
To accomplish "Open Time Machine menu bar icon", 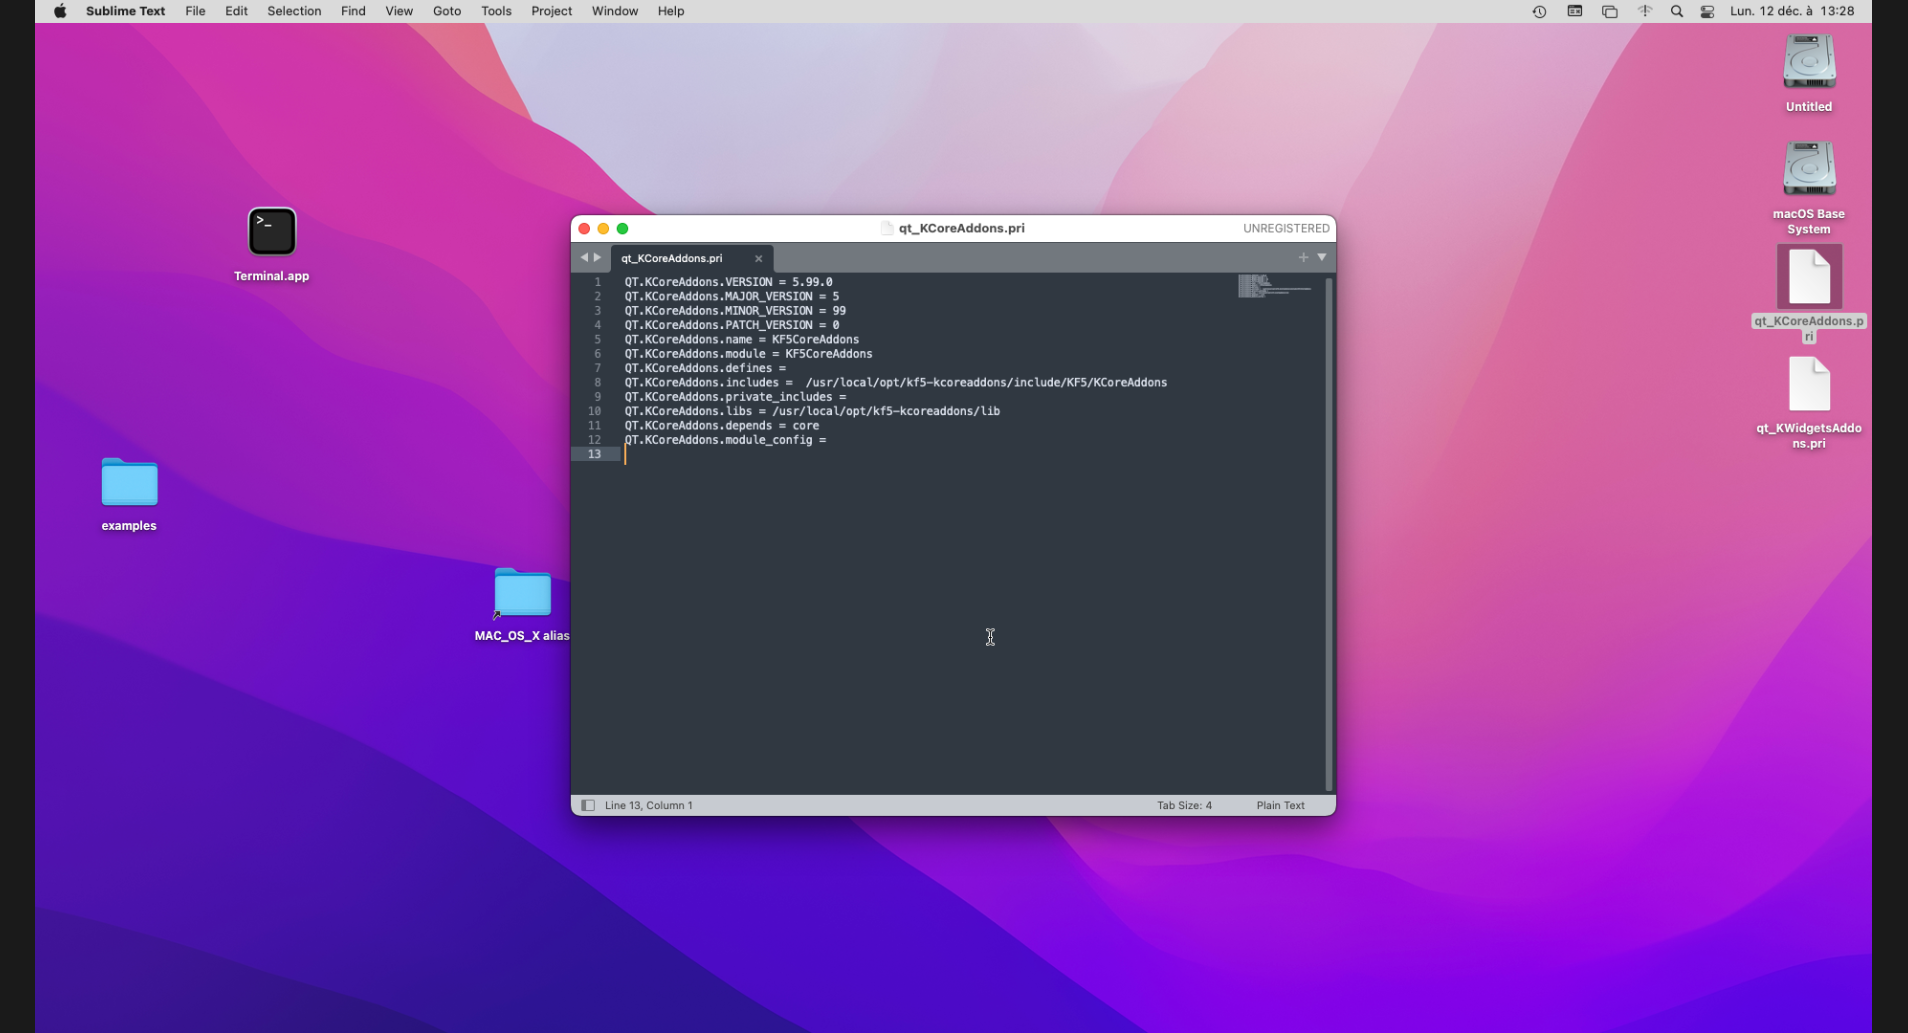I will [1539, 11].
